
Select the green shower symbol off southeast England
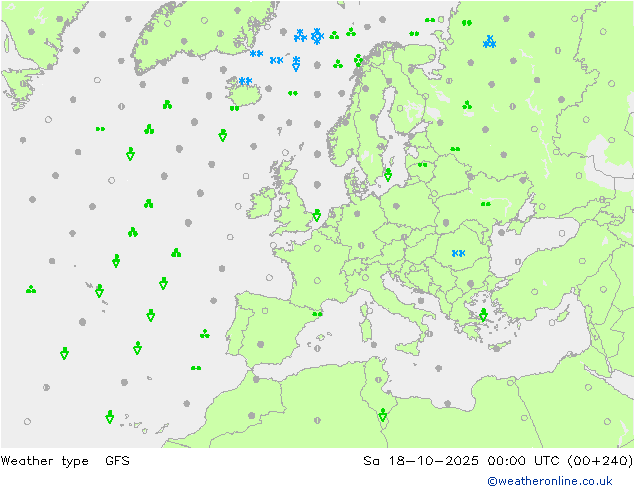point(317,215)
